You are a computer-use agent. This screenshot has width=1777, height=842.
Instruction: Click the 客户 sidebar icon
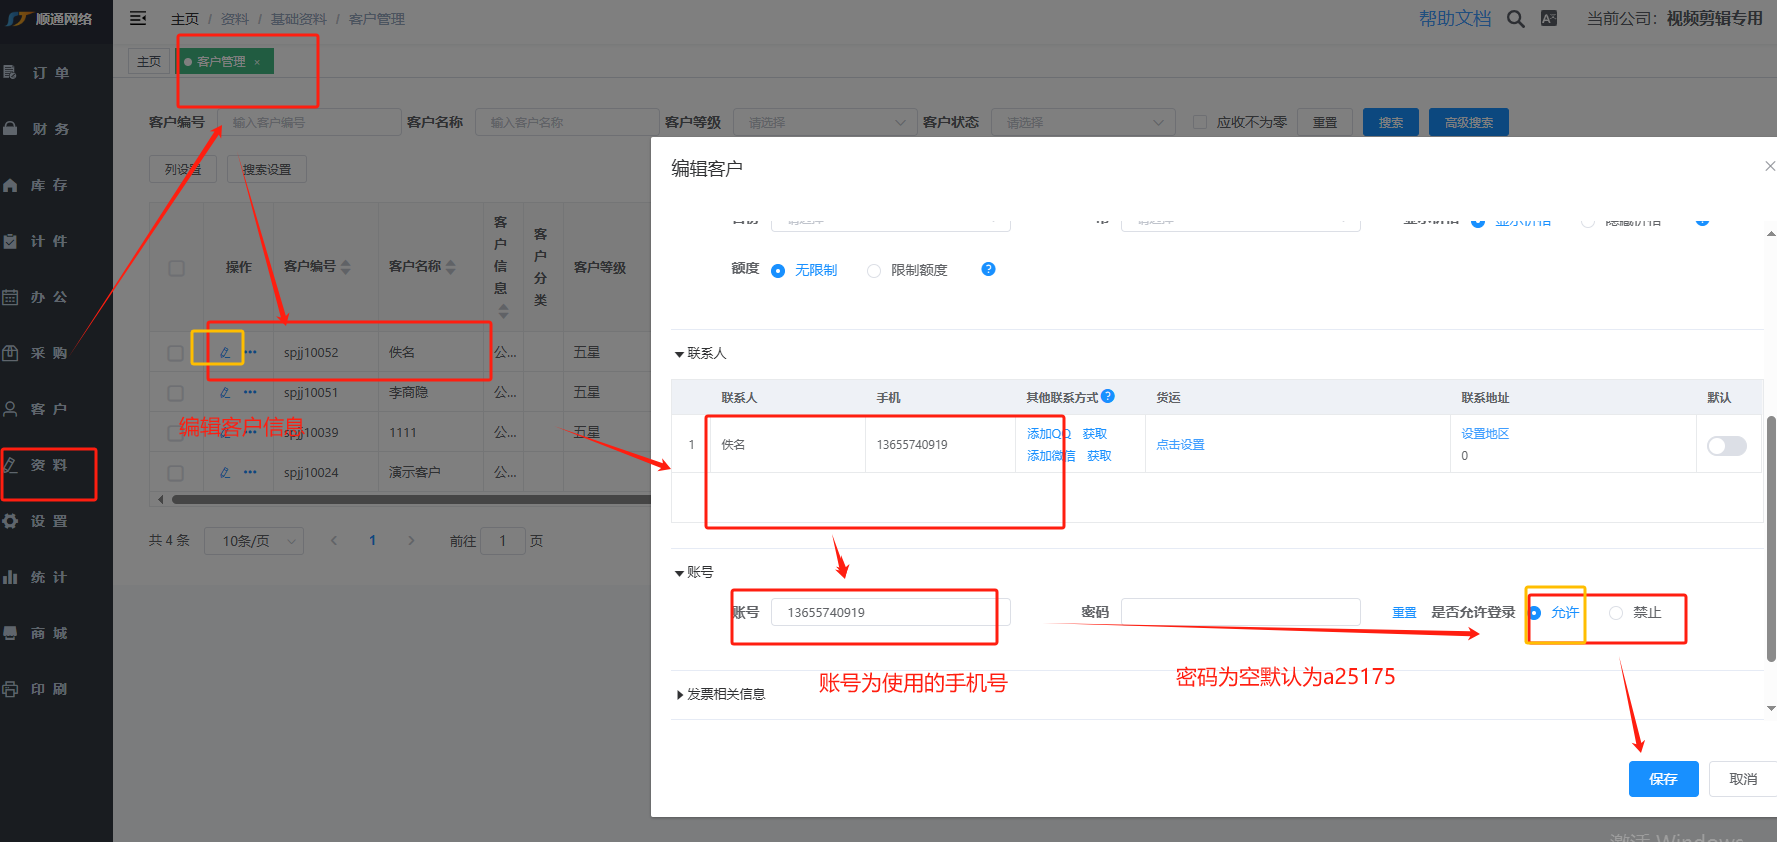[x=11, y=409]
